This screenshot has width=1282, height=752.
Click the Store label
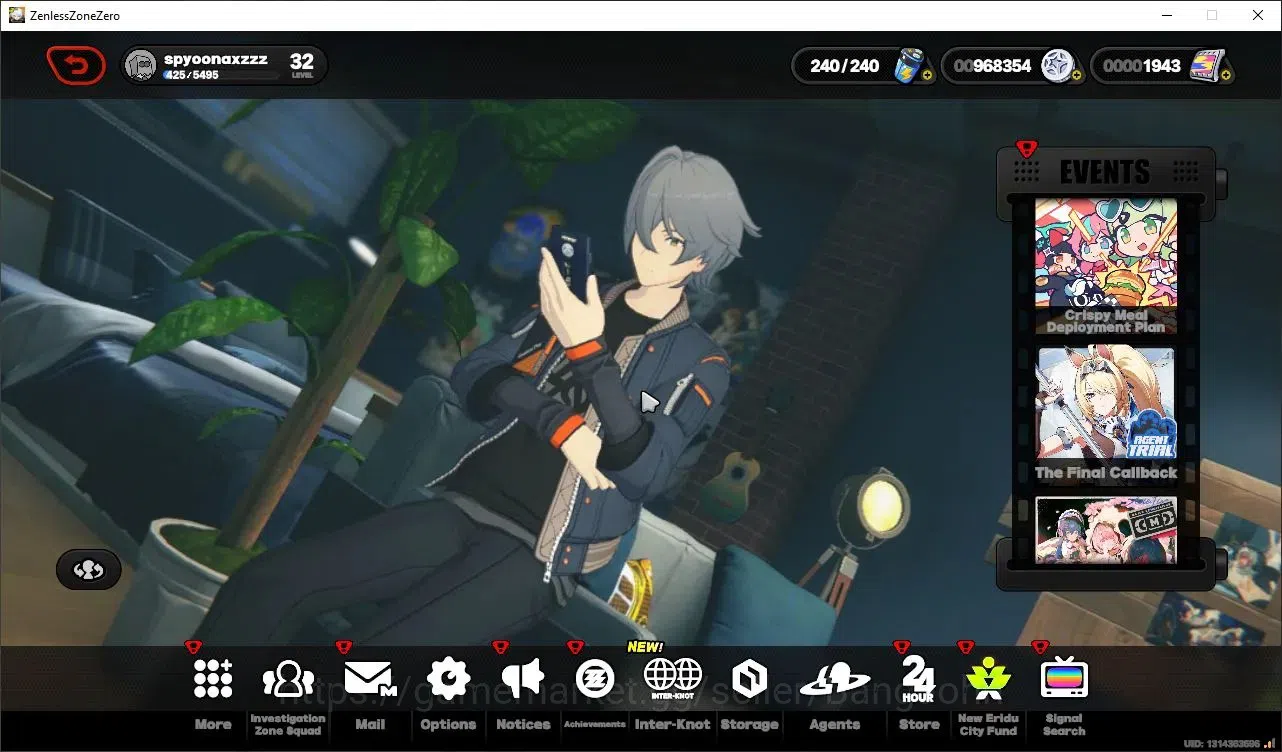click(919, 724)
